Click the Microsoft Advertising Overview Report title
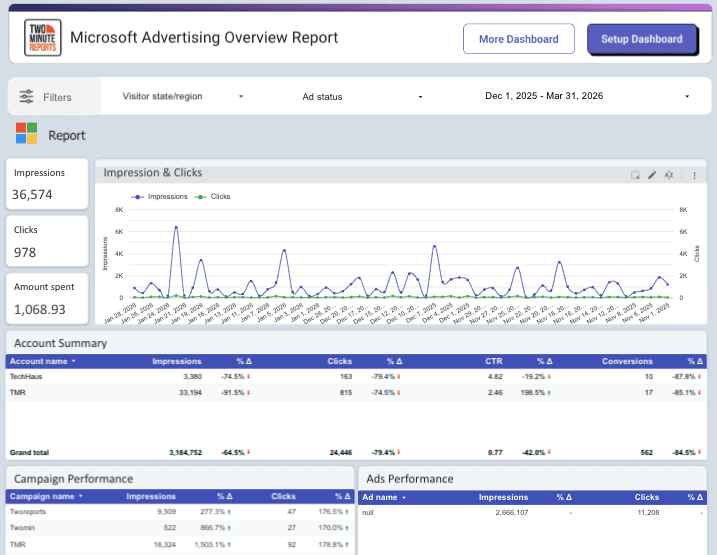Screen dimensions: 717x555 [204, 37]
